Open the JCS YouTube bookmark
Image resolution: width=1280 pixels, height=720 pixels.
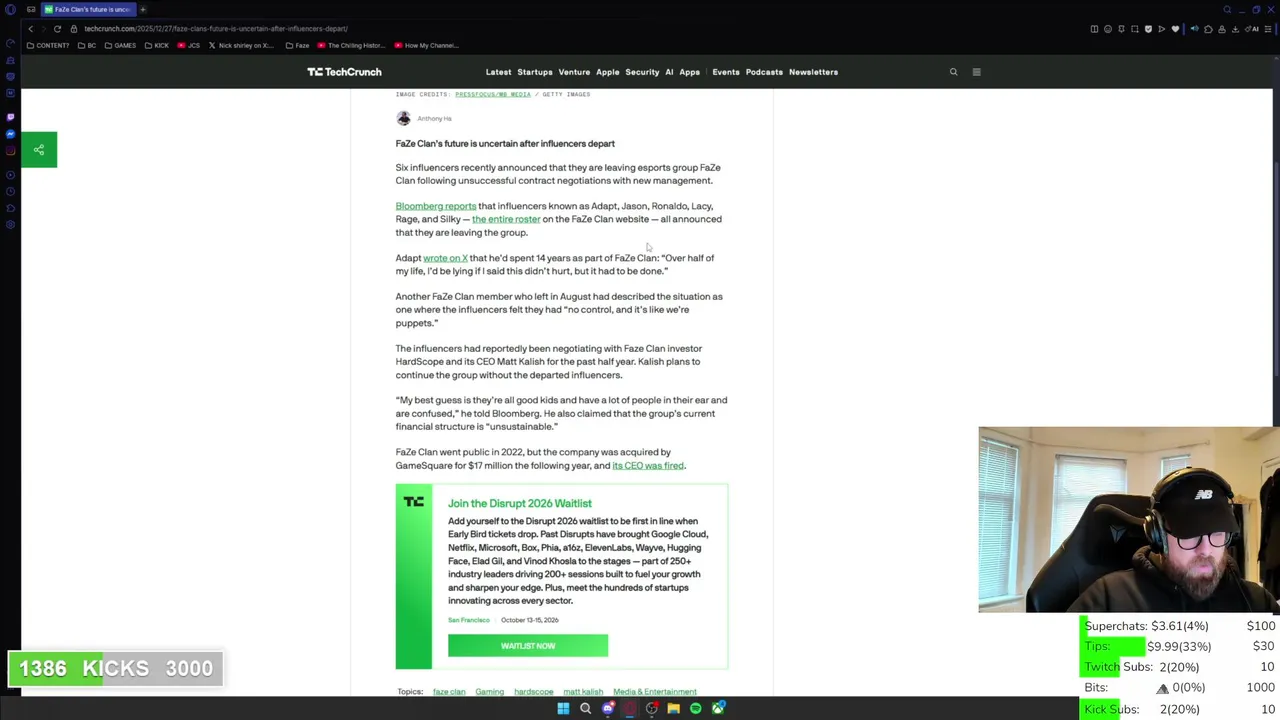(x=189, y=45)
